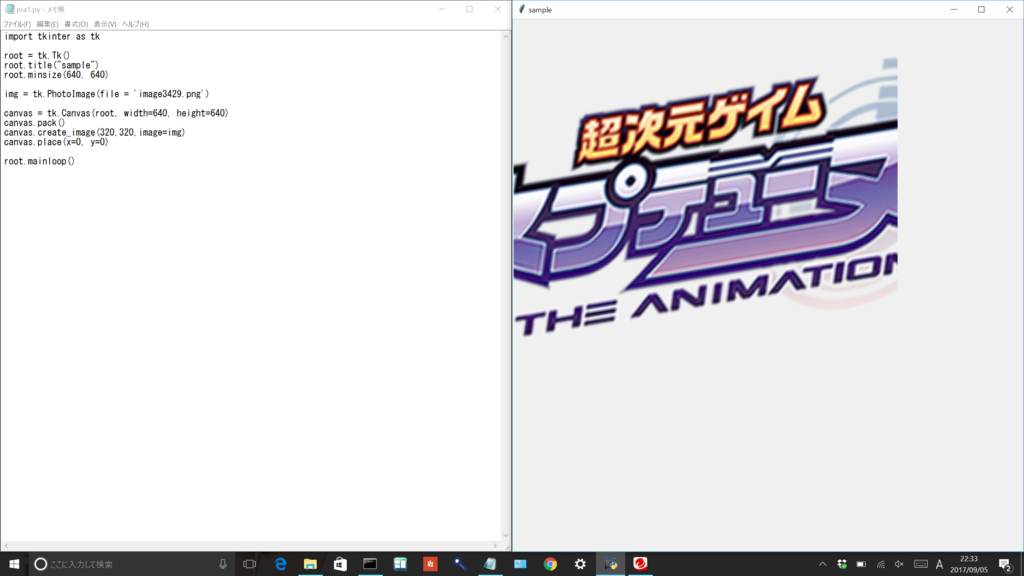Open the battery status tray icon
The image size is (1024, 576).
861,564
